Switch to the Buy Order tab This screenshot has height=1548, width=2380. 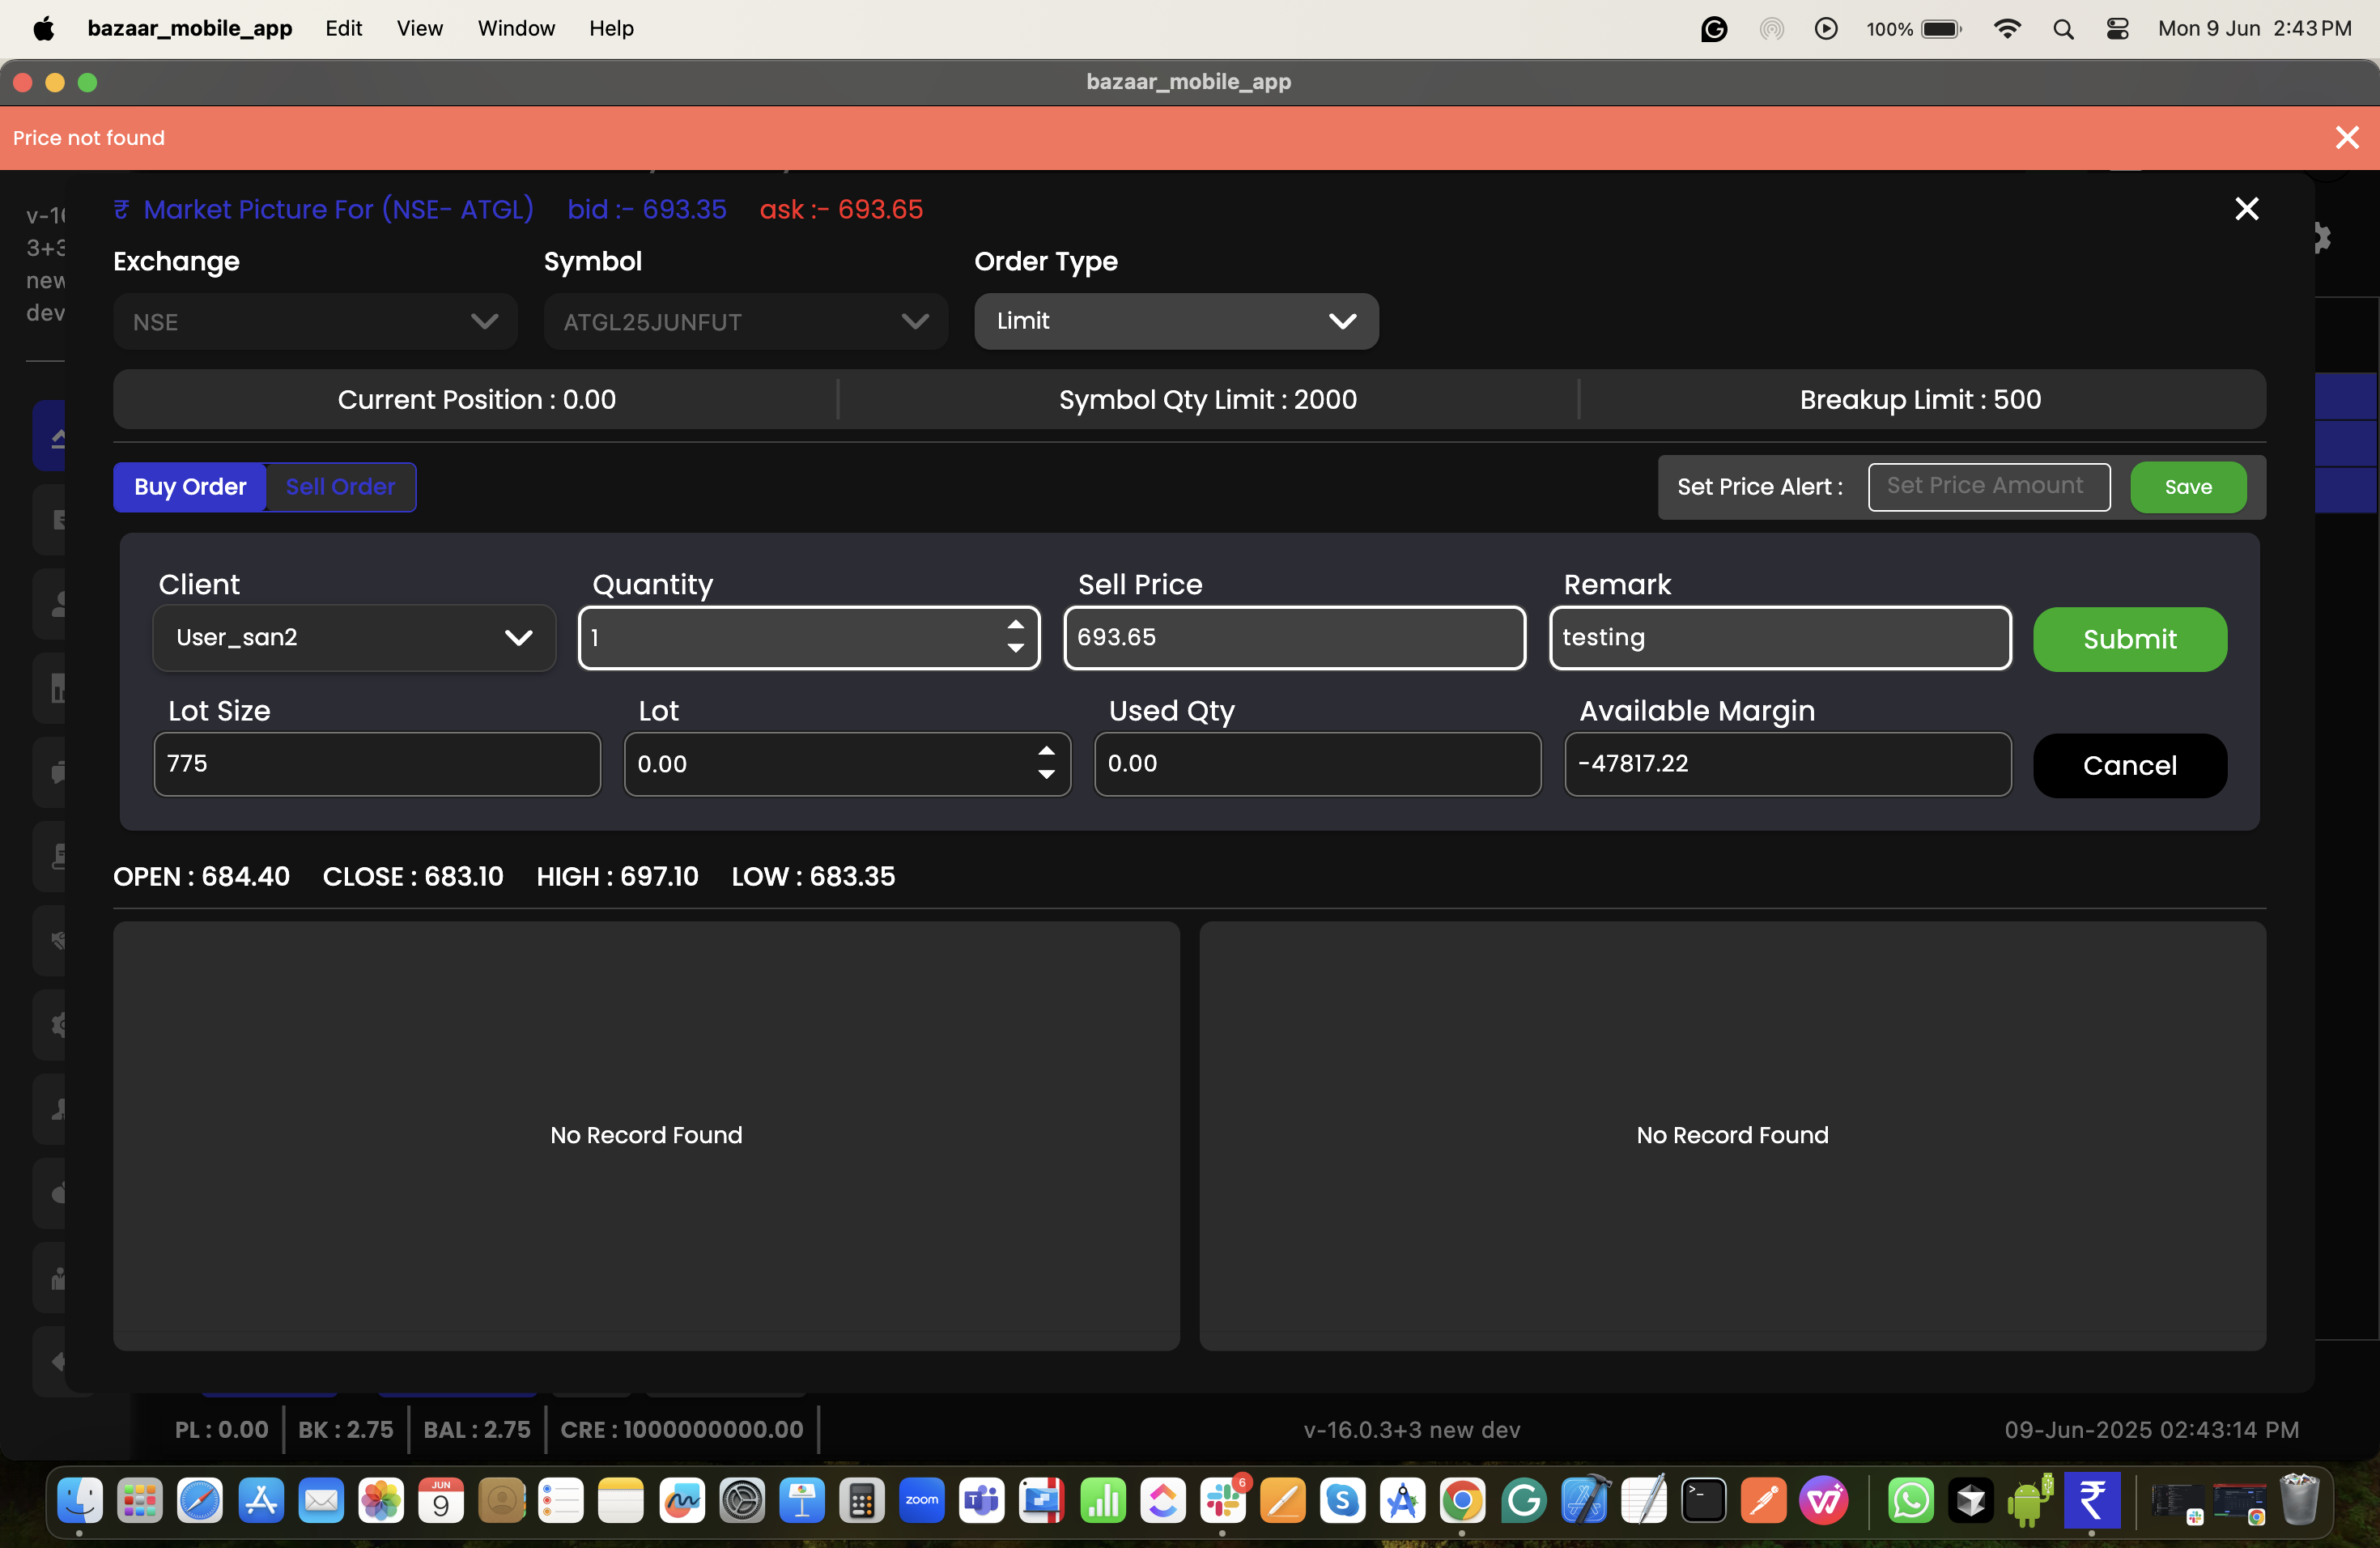pyautogui.click(x=190, y=487)
